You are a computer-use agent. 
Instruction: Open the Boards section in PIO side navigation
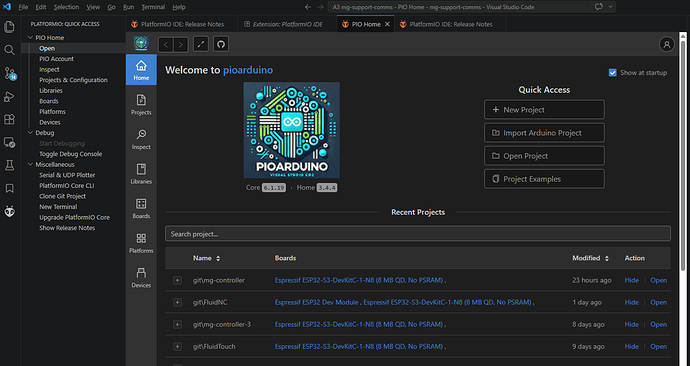pyautogui.click(x=141, y=209)
